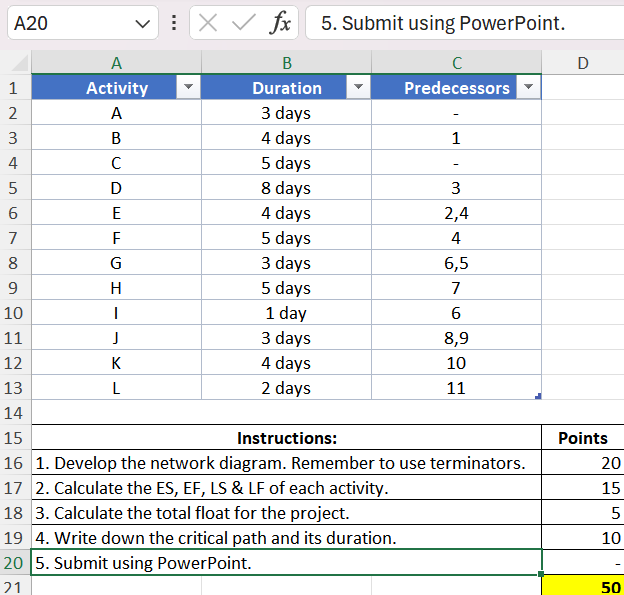Open the Predecessors column filter dropdown

click(528, 87)
